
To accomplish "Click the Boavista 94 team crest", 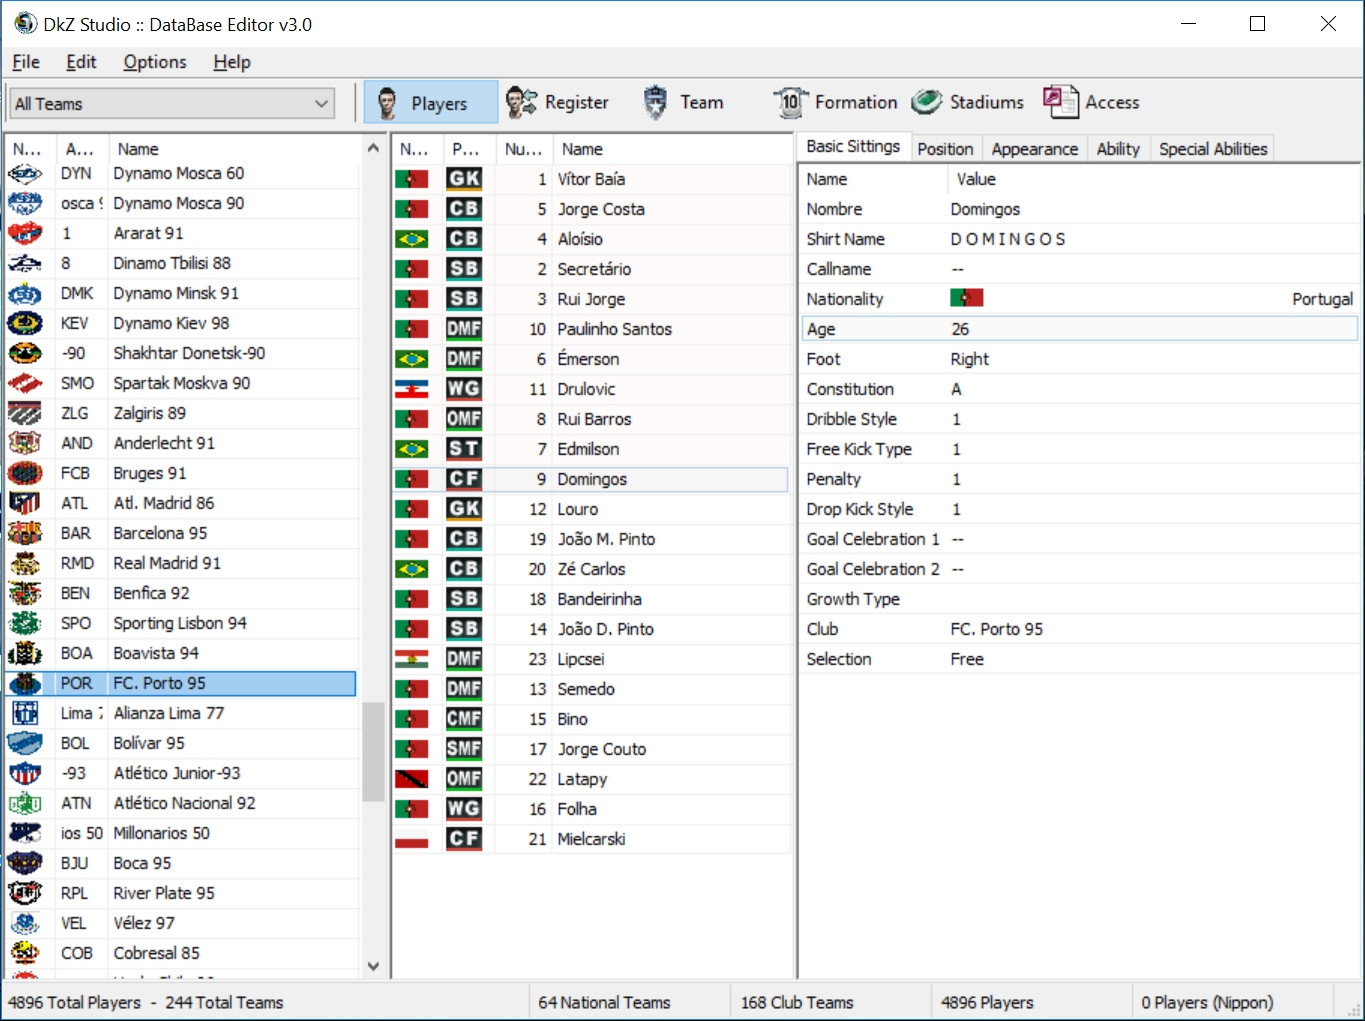I will coord(25,653).
